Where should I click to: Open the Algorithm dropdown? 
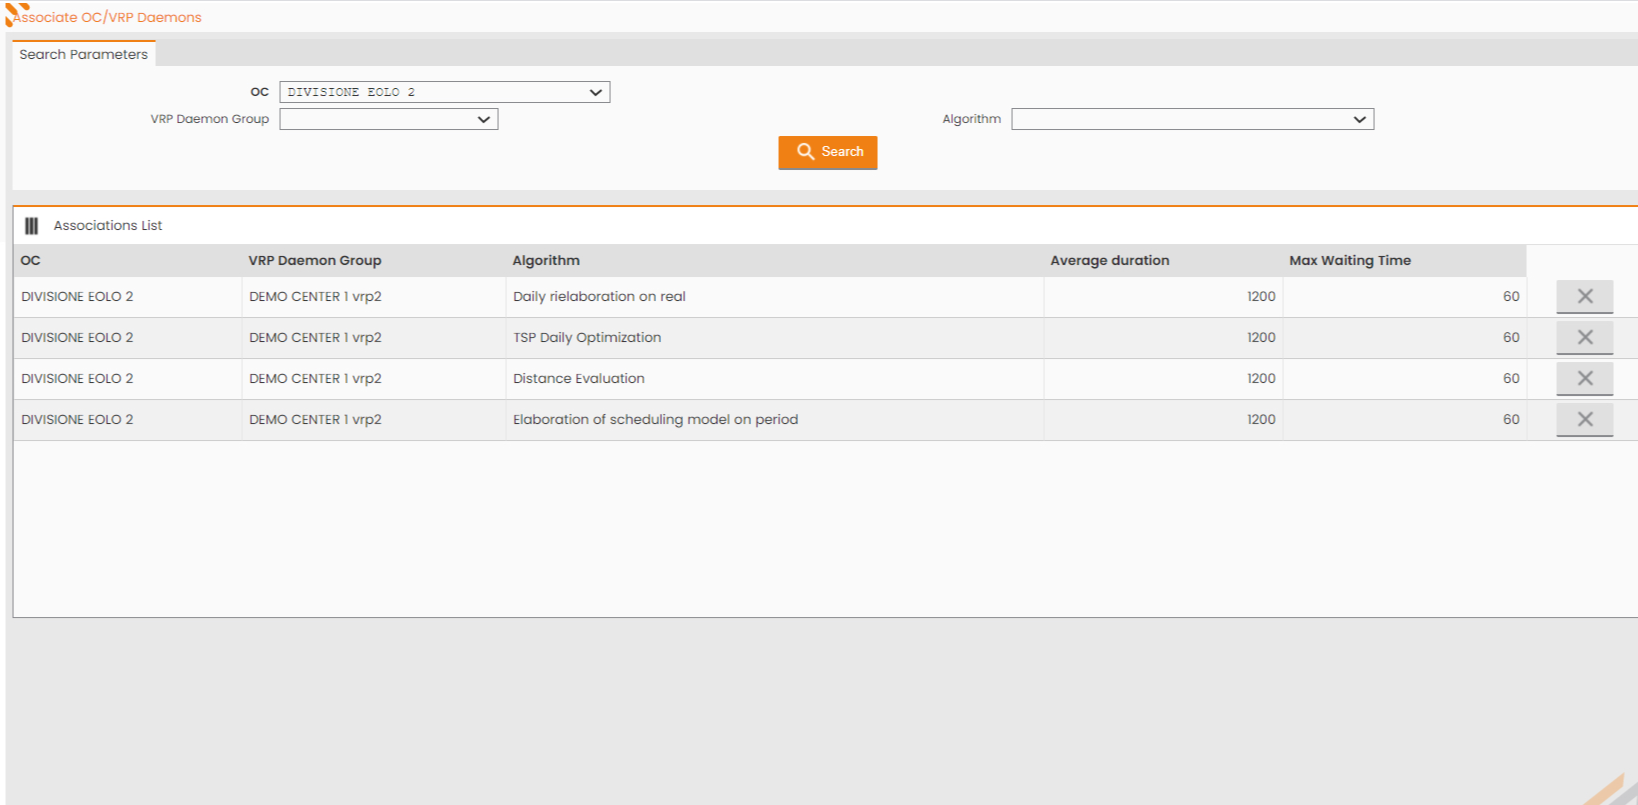tap(1193, 119)
